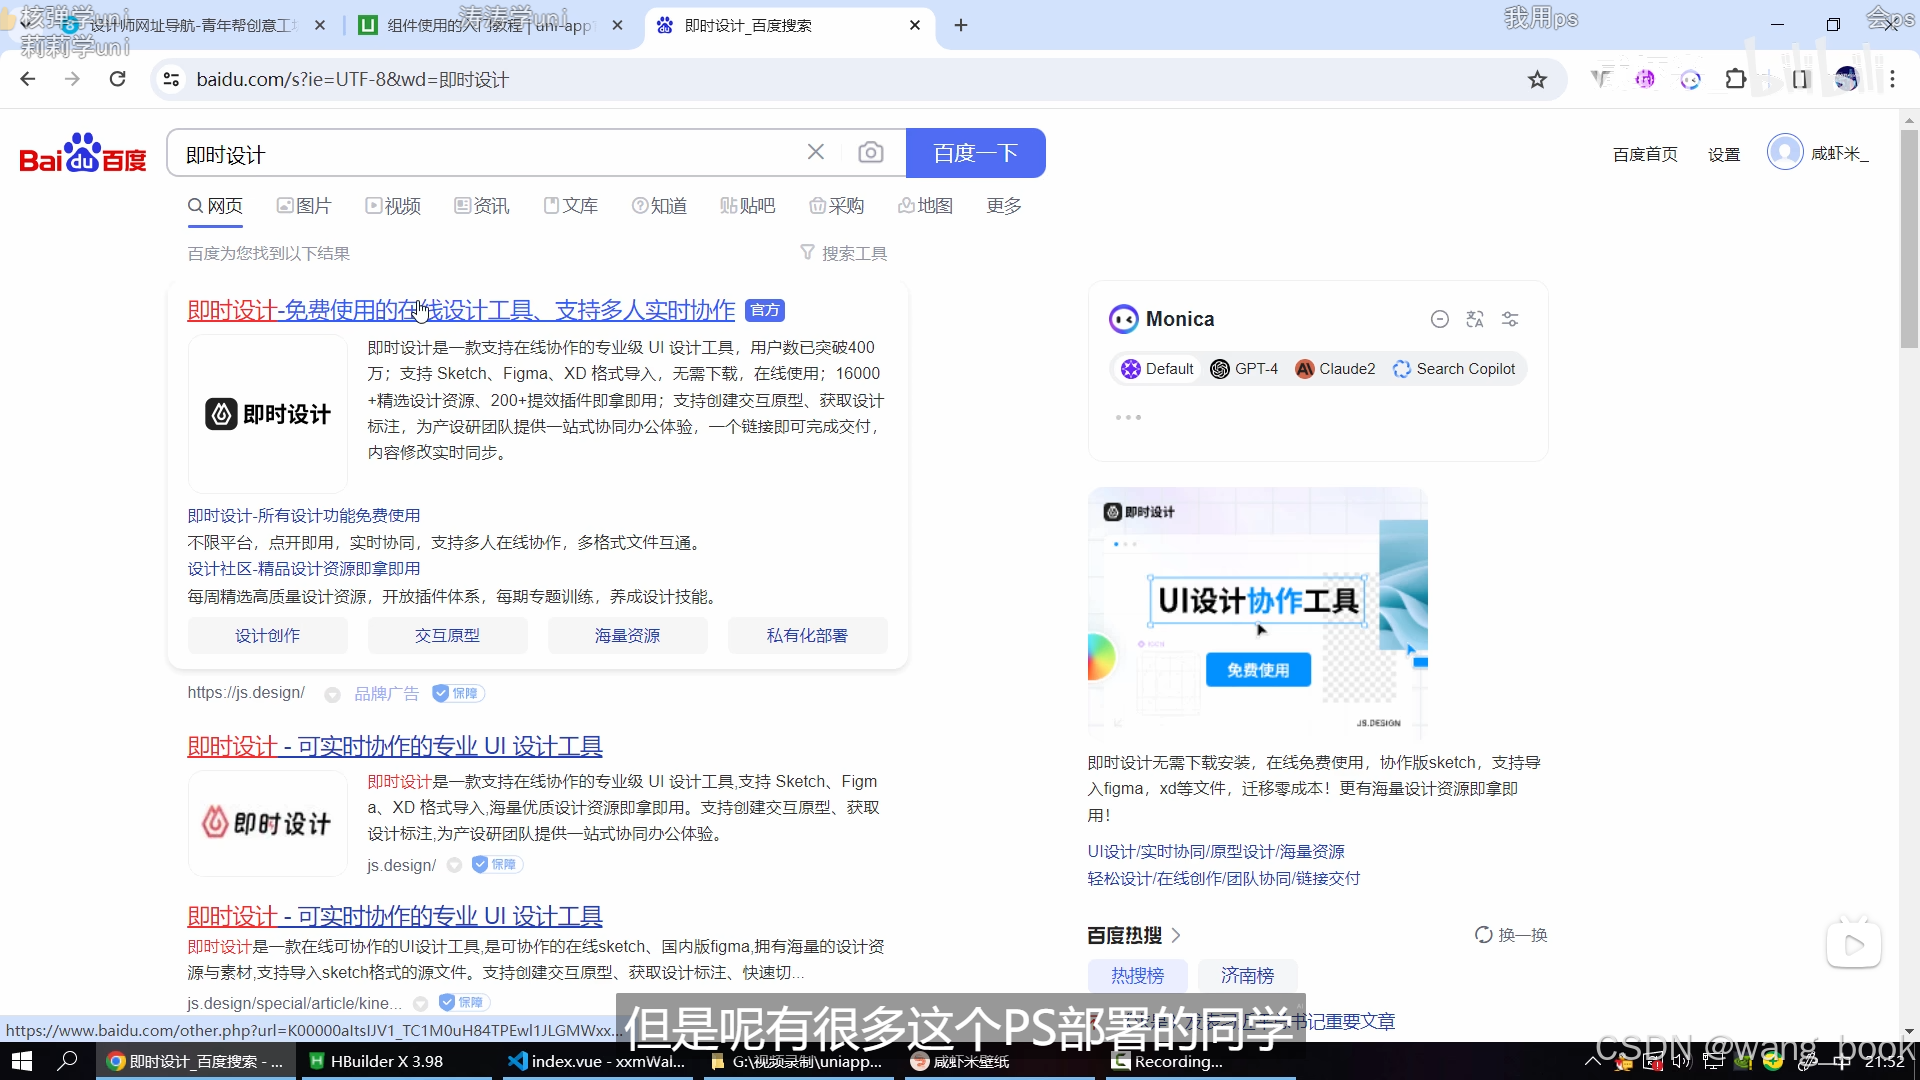Screen dimensions: 1920x1080
Task: Click the Chrome profile avatar
Action: click(1846, 79)
